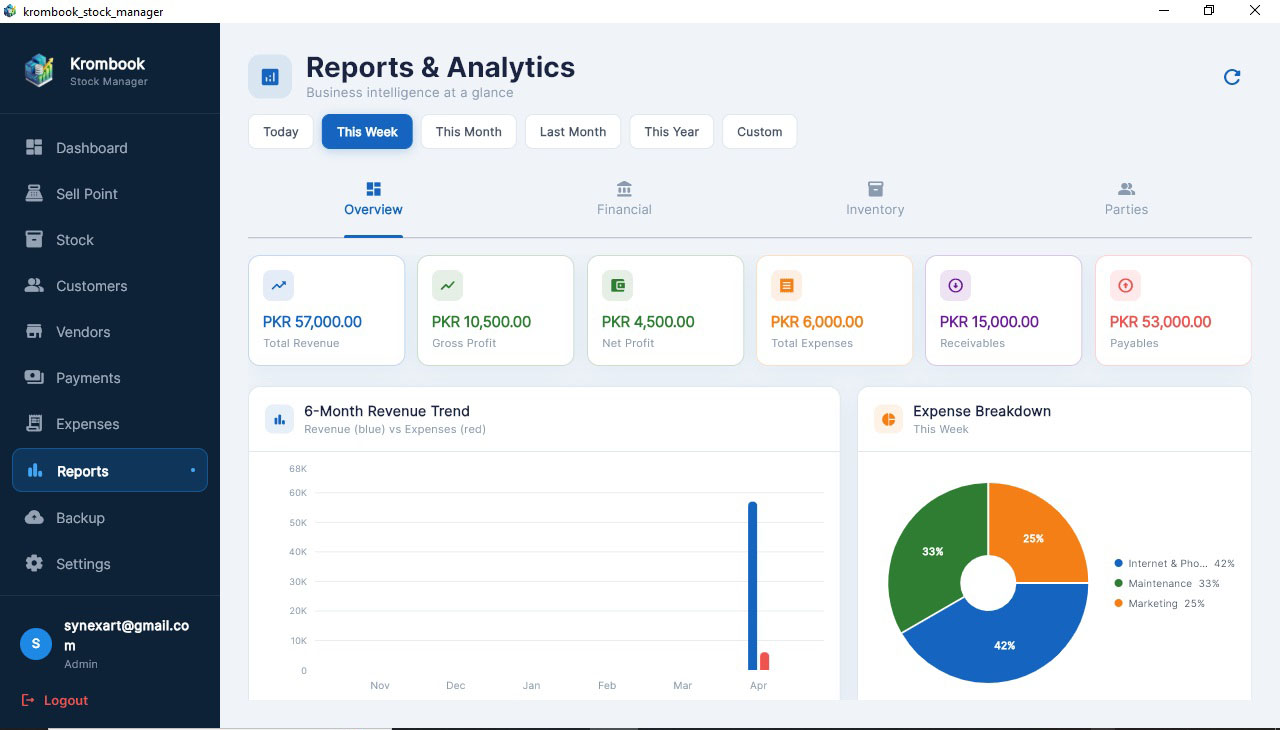Open the Financial tab

click(624, 199)
